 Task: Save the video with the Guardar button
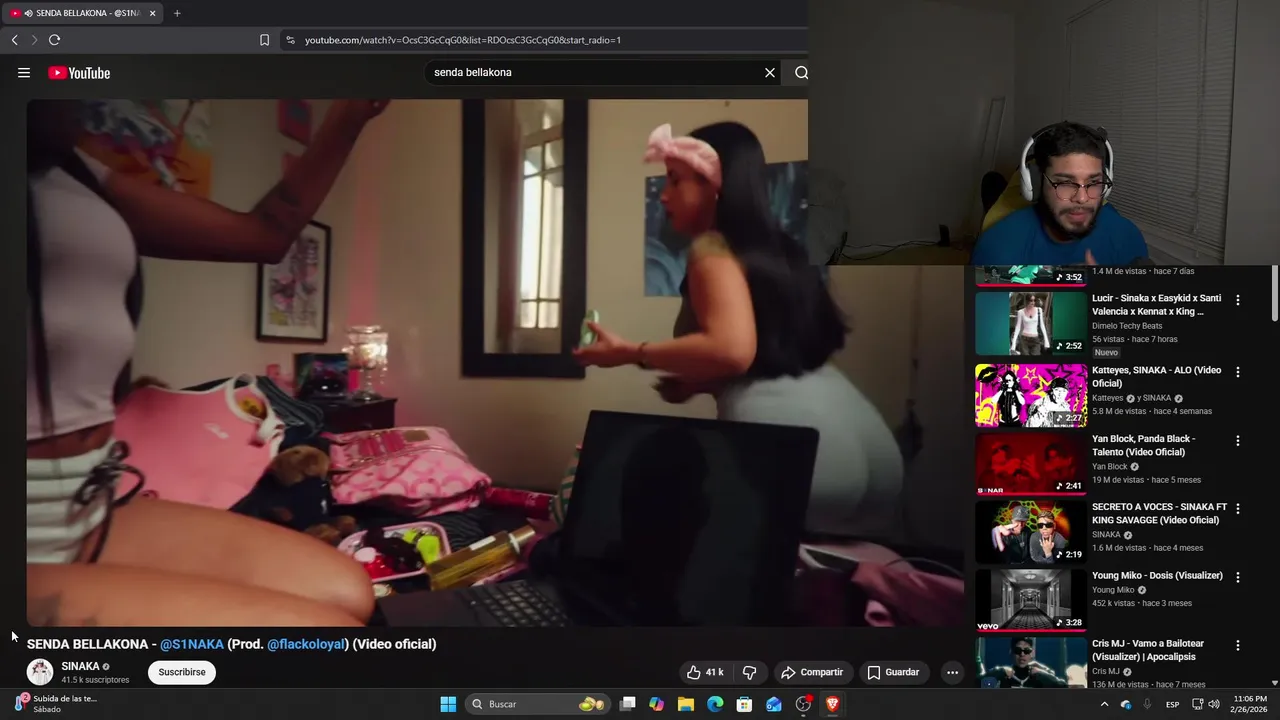[x=893, y=672]
